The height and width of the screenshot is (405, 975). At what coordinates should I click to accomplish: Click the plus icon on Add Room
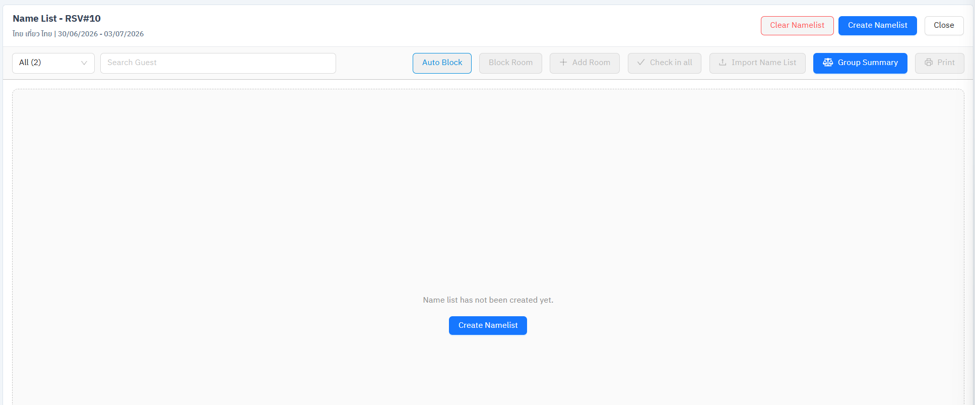pos(563,63)
